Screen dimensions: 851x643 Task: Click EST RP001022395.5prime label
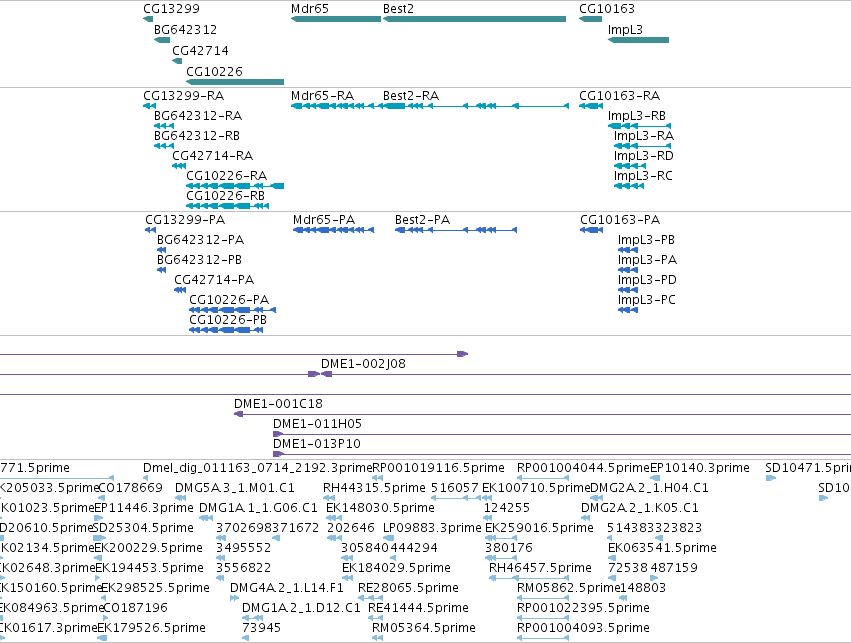click(583, 609)
